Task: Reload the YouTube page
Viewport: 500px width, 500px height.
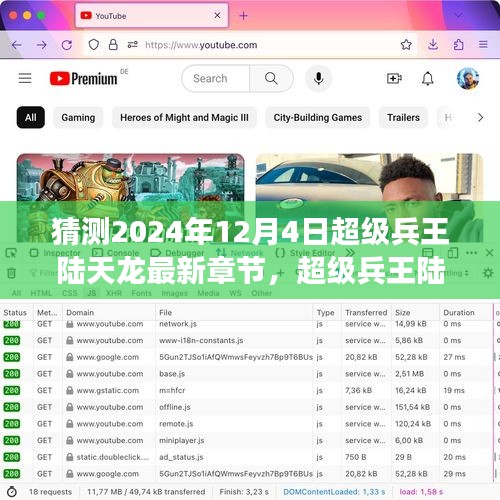Action: pyautogui.click(x=67, y=45)
